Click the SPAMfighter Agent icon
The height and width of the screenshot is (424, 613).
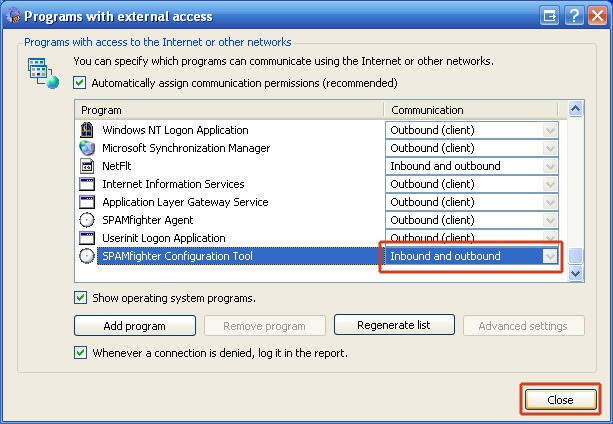pos(87,220)
